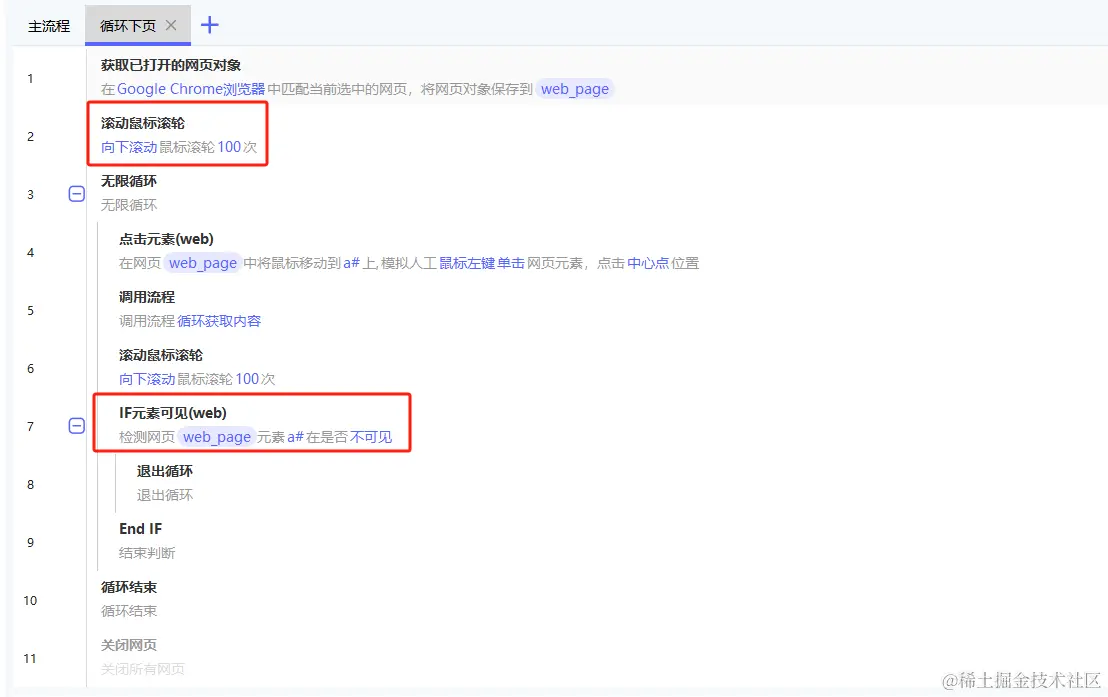Select the 循环下页 tab

pyautogui.click(x=128, y=26)
